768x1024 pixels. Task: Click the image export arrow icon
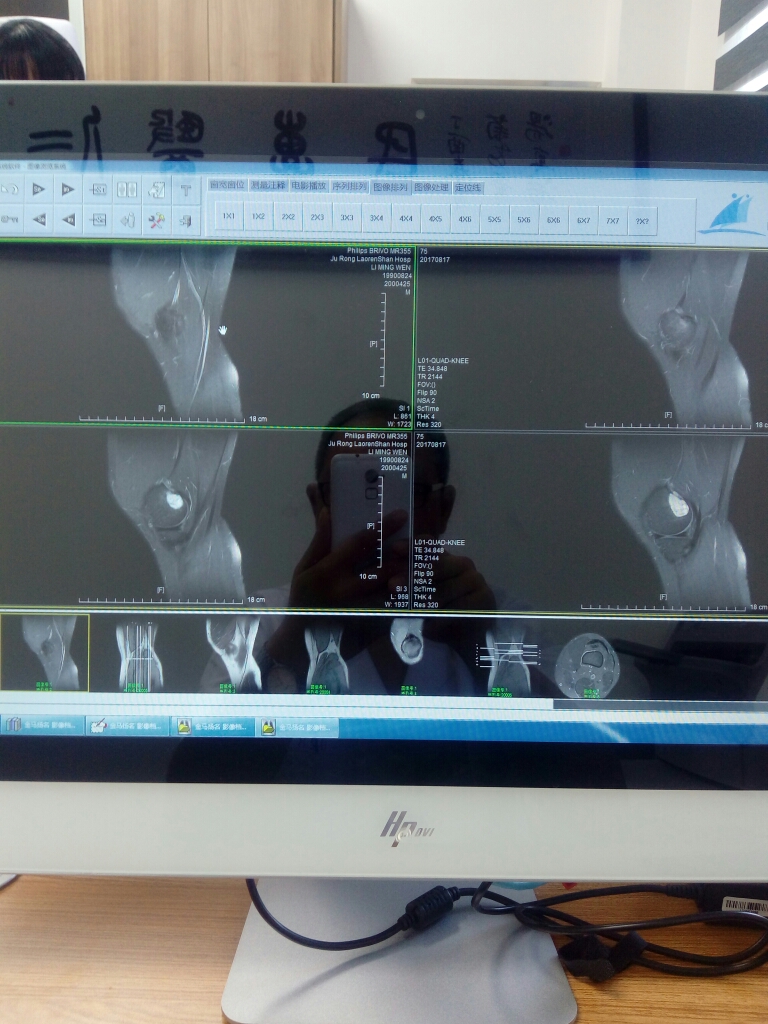point(156,190)
